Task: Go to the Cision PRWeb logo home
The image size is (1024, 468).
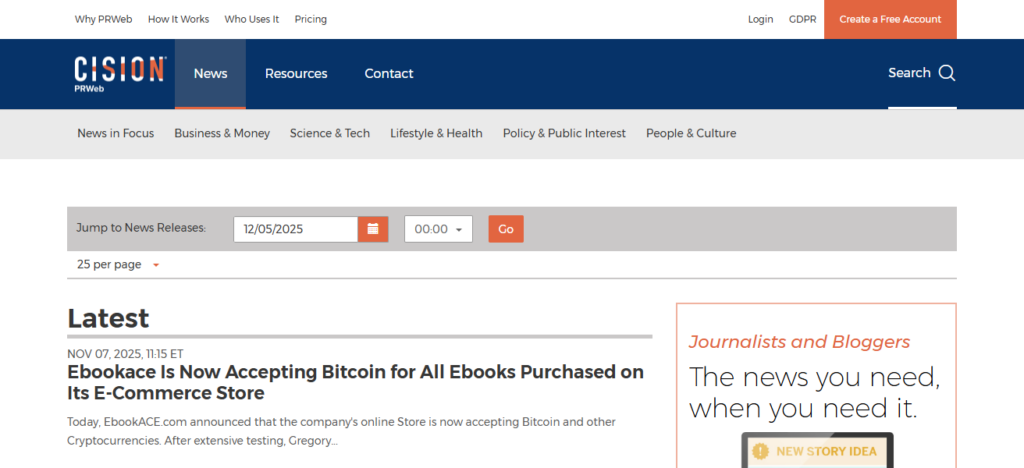Action: pos(120,74)
